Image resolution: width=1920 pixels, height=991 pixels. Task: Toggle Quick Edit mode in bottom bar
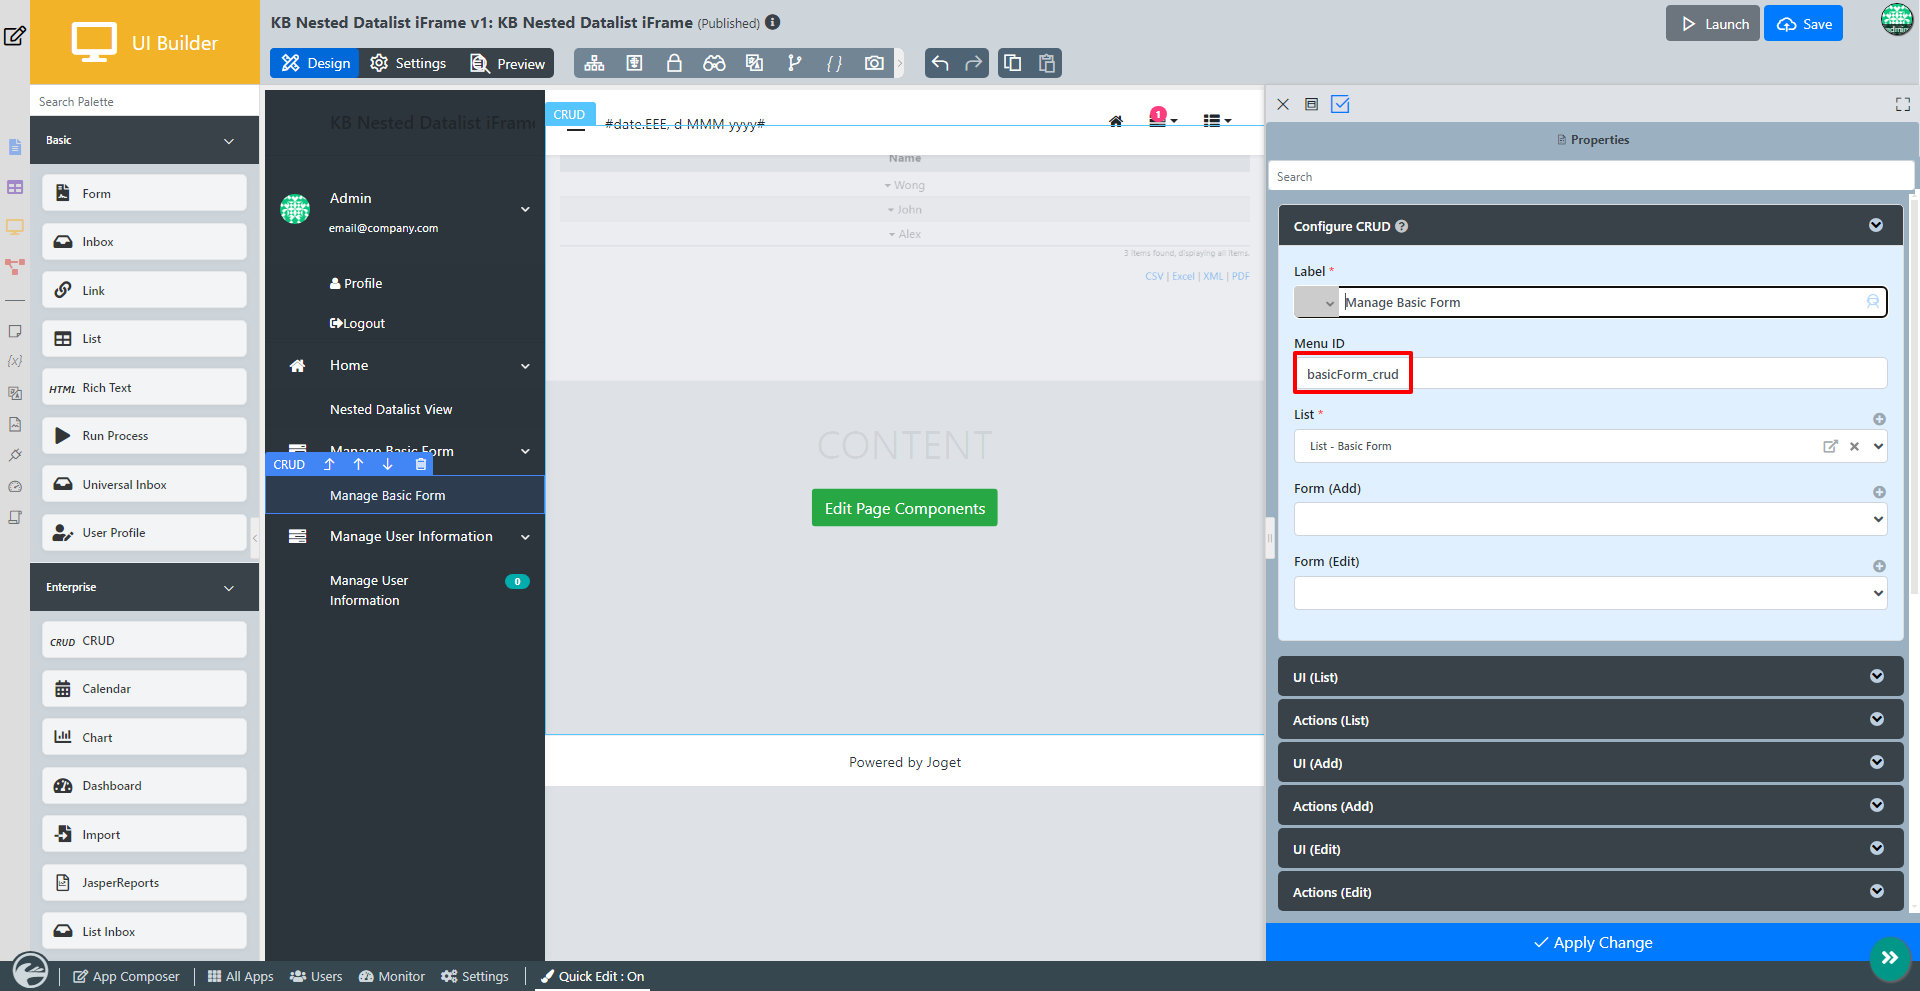(x=592, y=976)
